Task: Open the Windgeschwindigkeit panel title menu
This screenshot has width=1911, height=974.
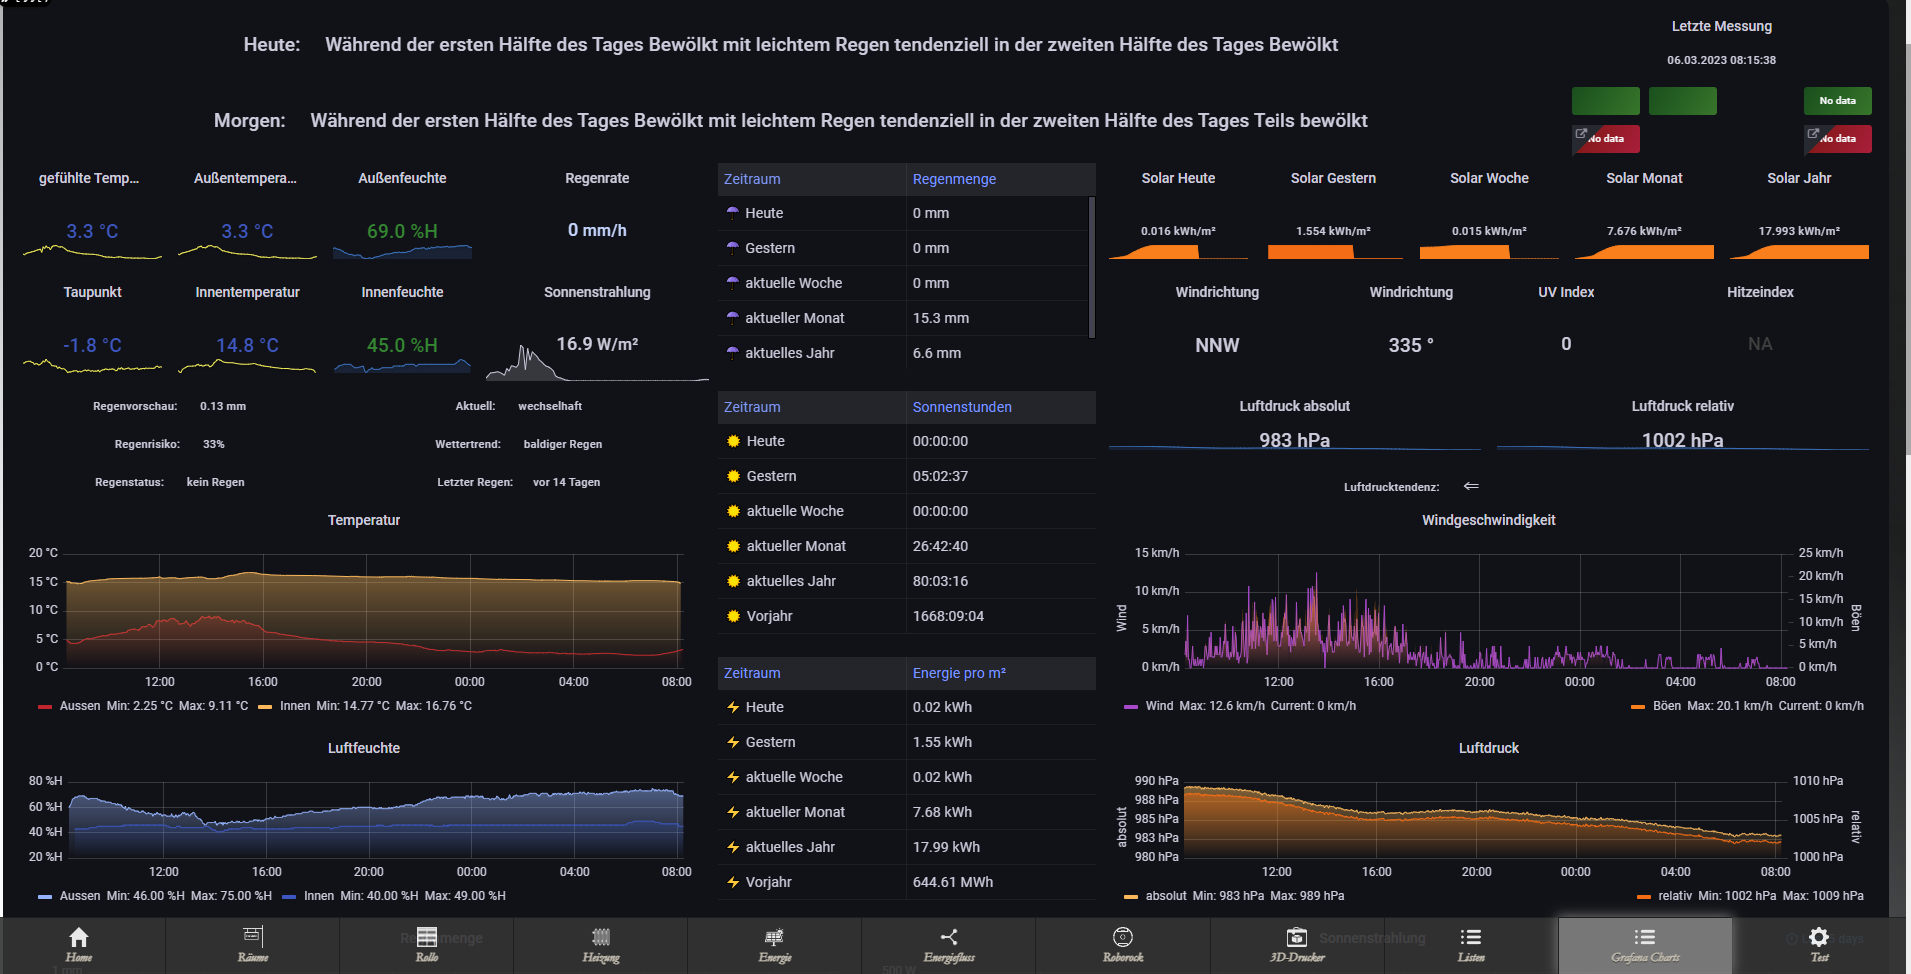Action: 1488,520
